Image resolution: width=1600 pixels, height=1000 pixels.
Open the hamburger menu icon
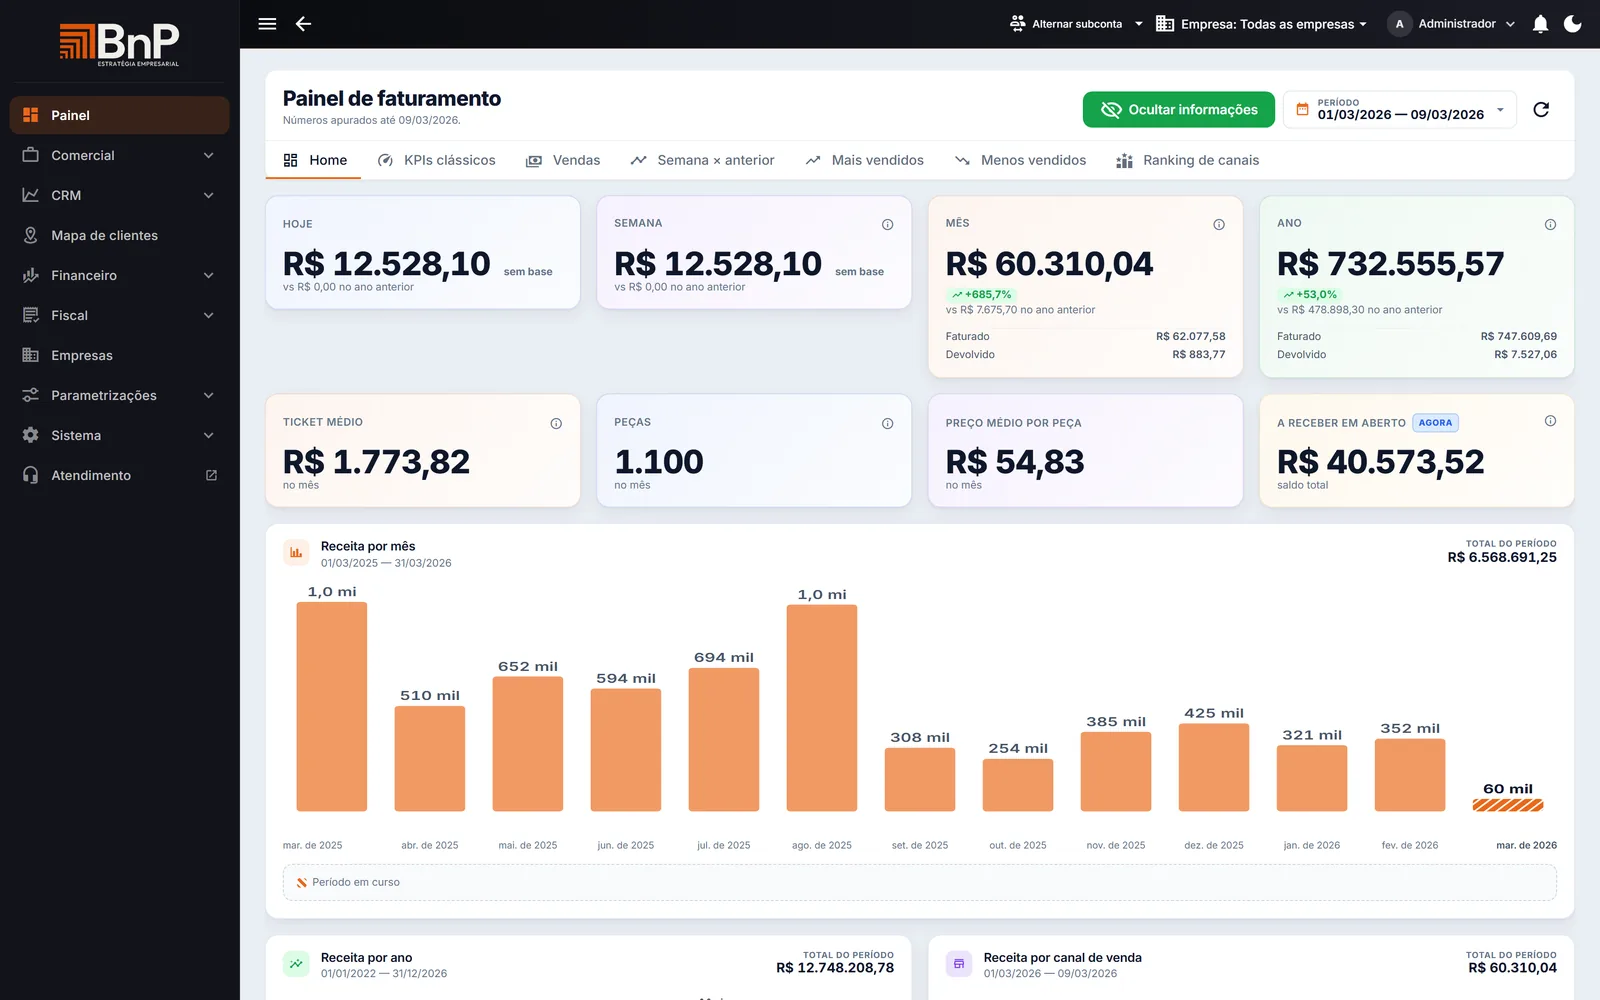(267, 24)
